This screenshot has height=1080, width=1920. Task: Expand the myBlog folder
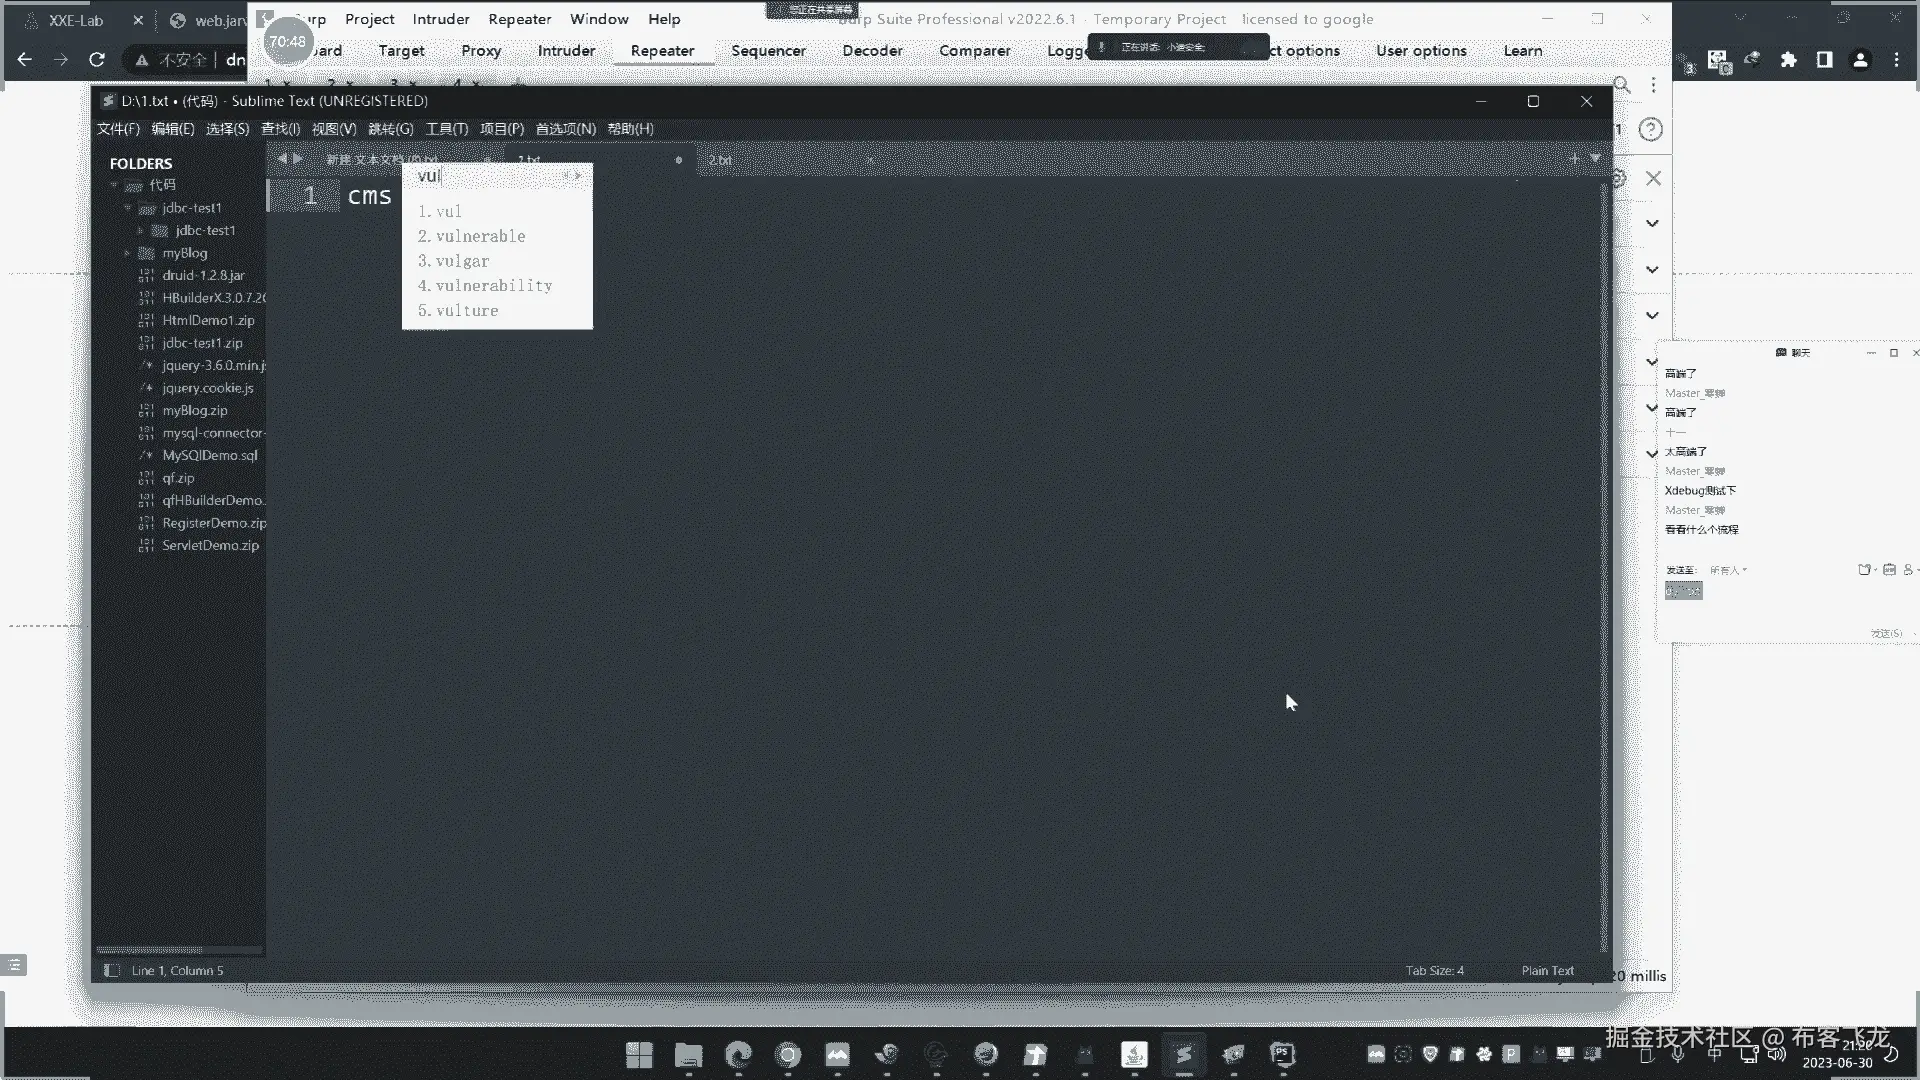click(x=127, y=253)
